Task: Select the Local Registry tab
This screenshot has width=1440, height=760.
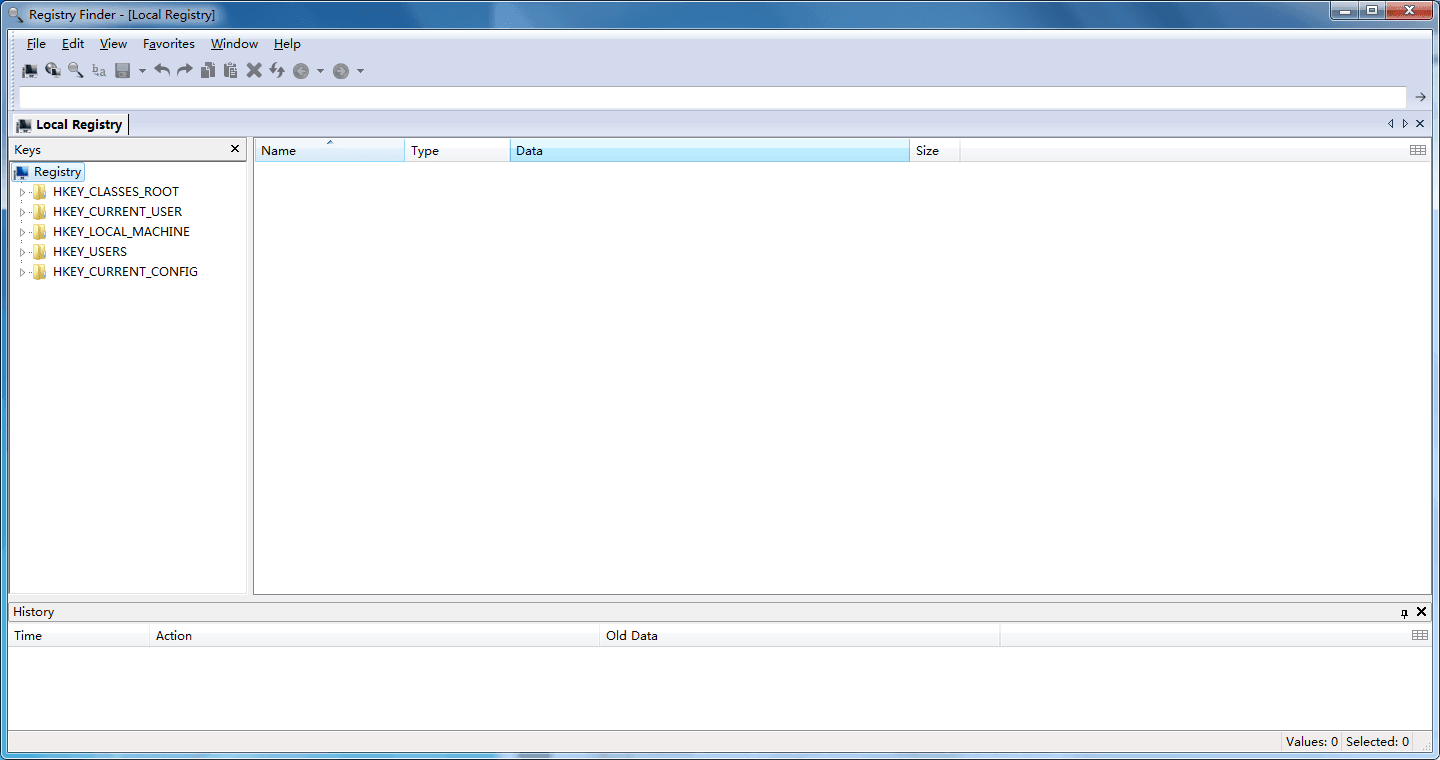Action: 70,125
